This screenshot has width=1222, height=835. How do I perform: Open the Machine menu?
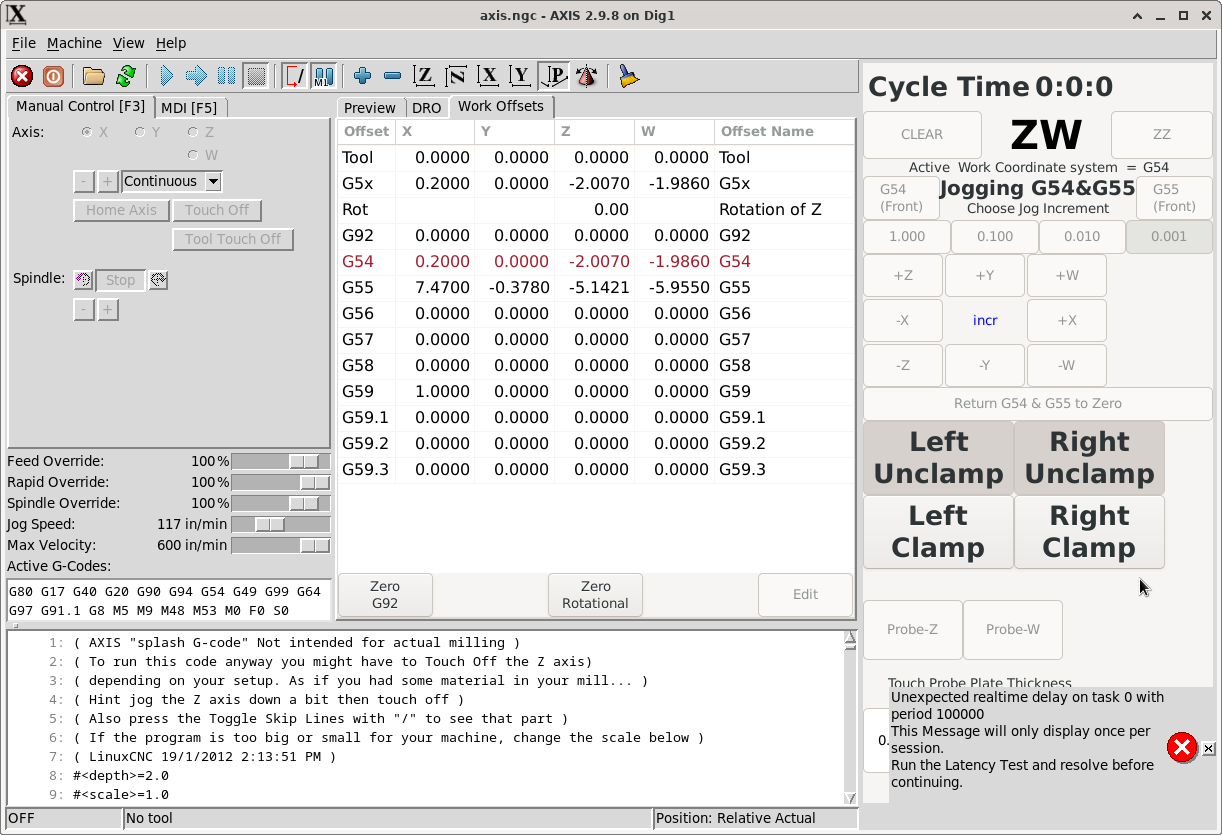tap(74, 43)
